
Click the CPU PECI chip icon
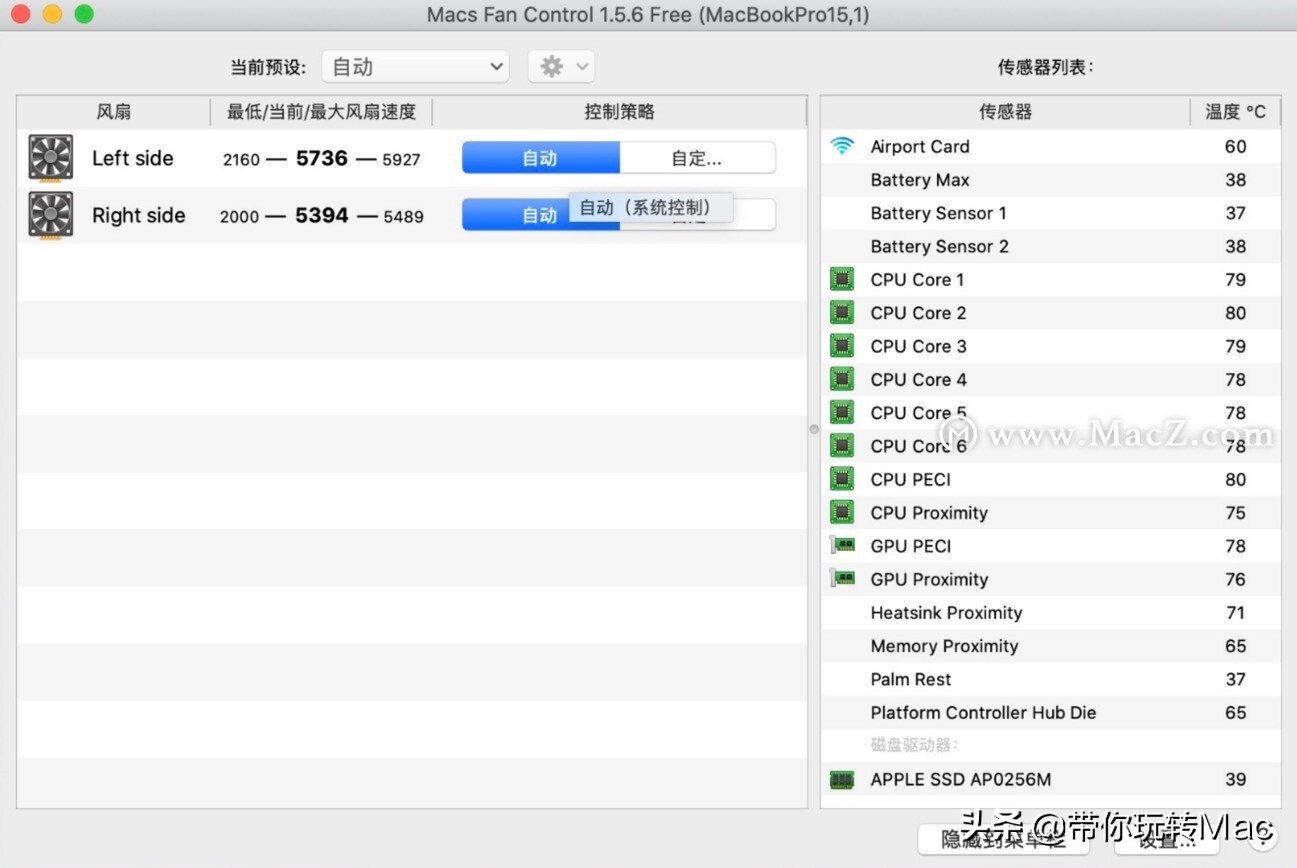[842, 480]
